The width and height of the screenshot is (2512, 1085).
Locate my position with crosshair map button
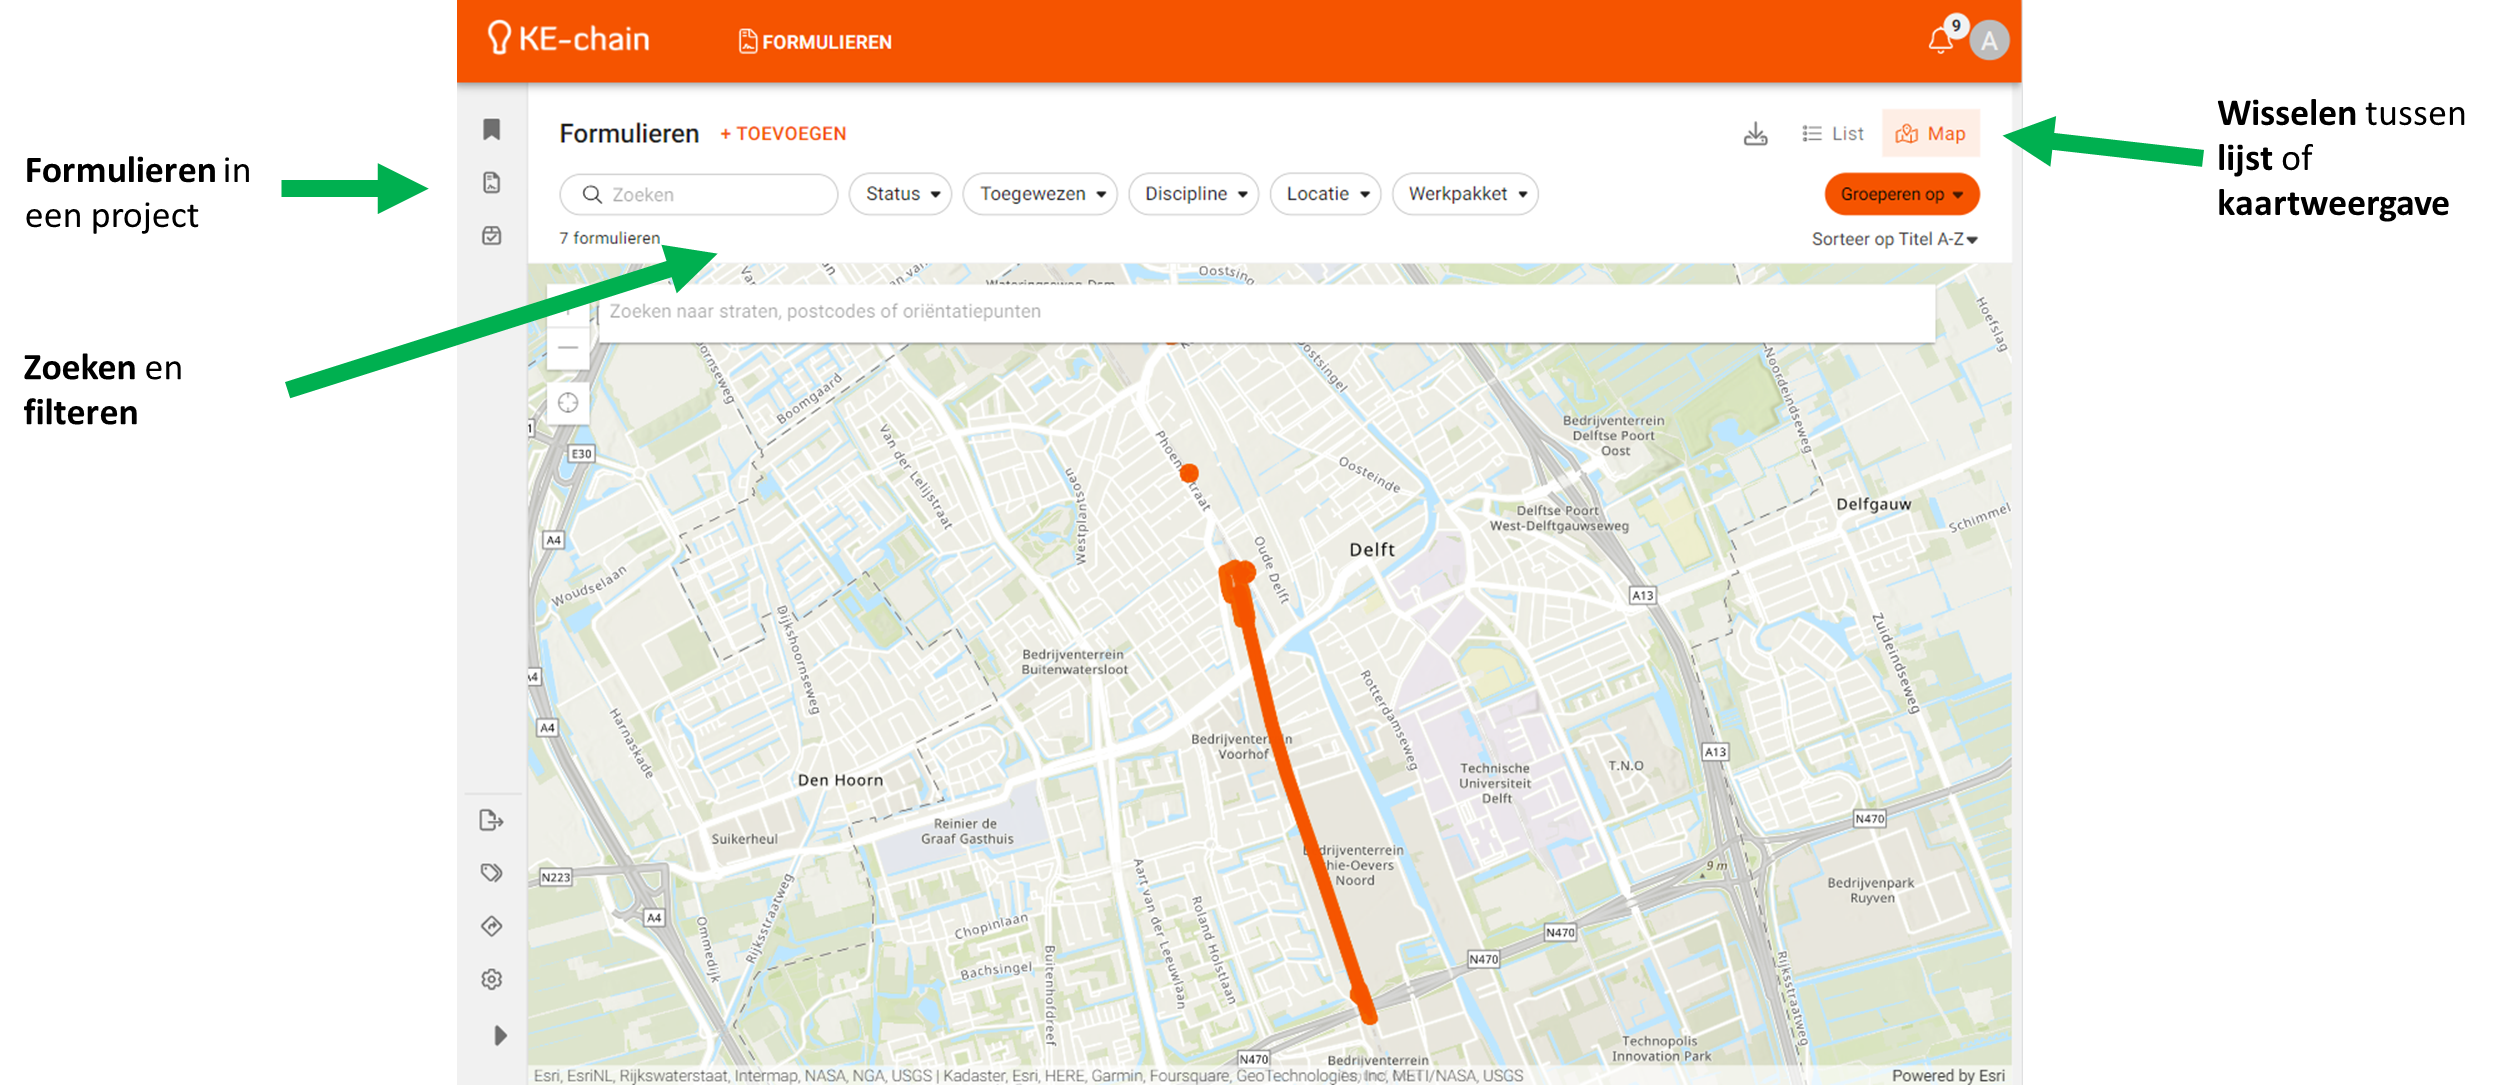568,403
